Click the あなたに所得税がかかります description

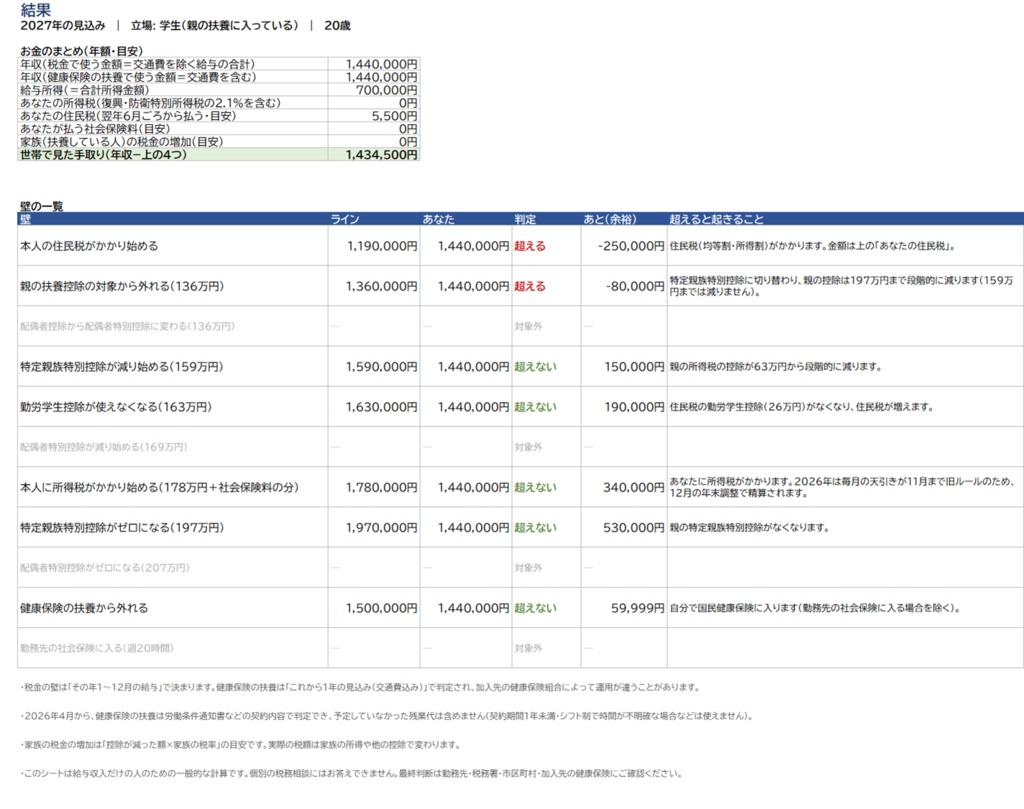click(x=842, y=487)
